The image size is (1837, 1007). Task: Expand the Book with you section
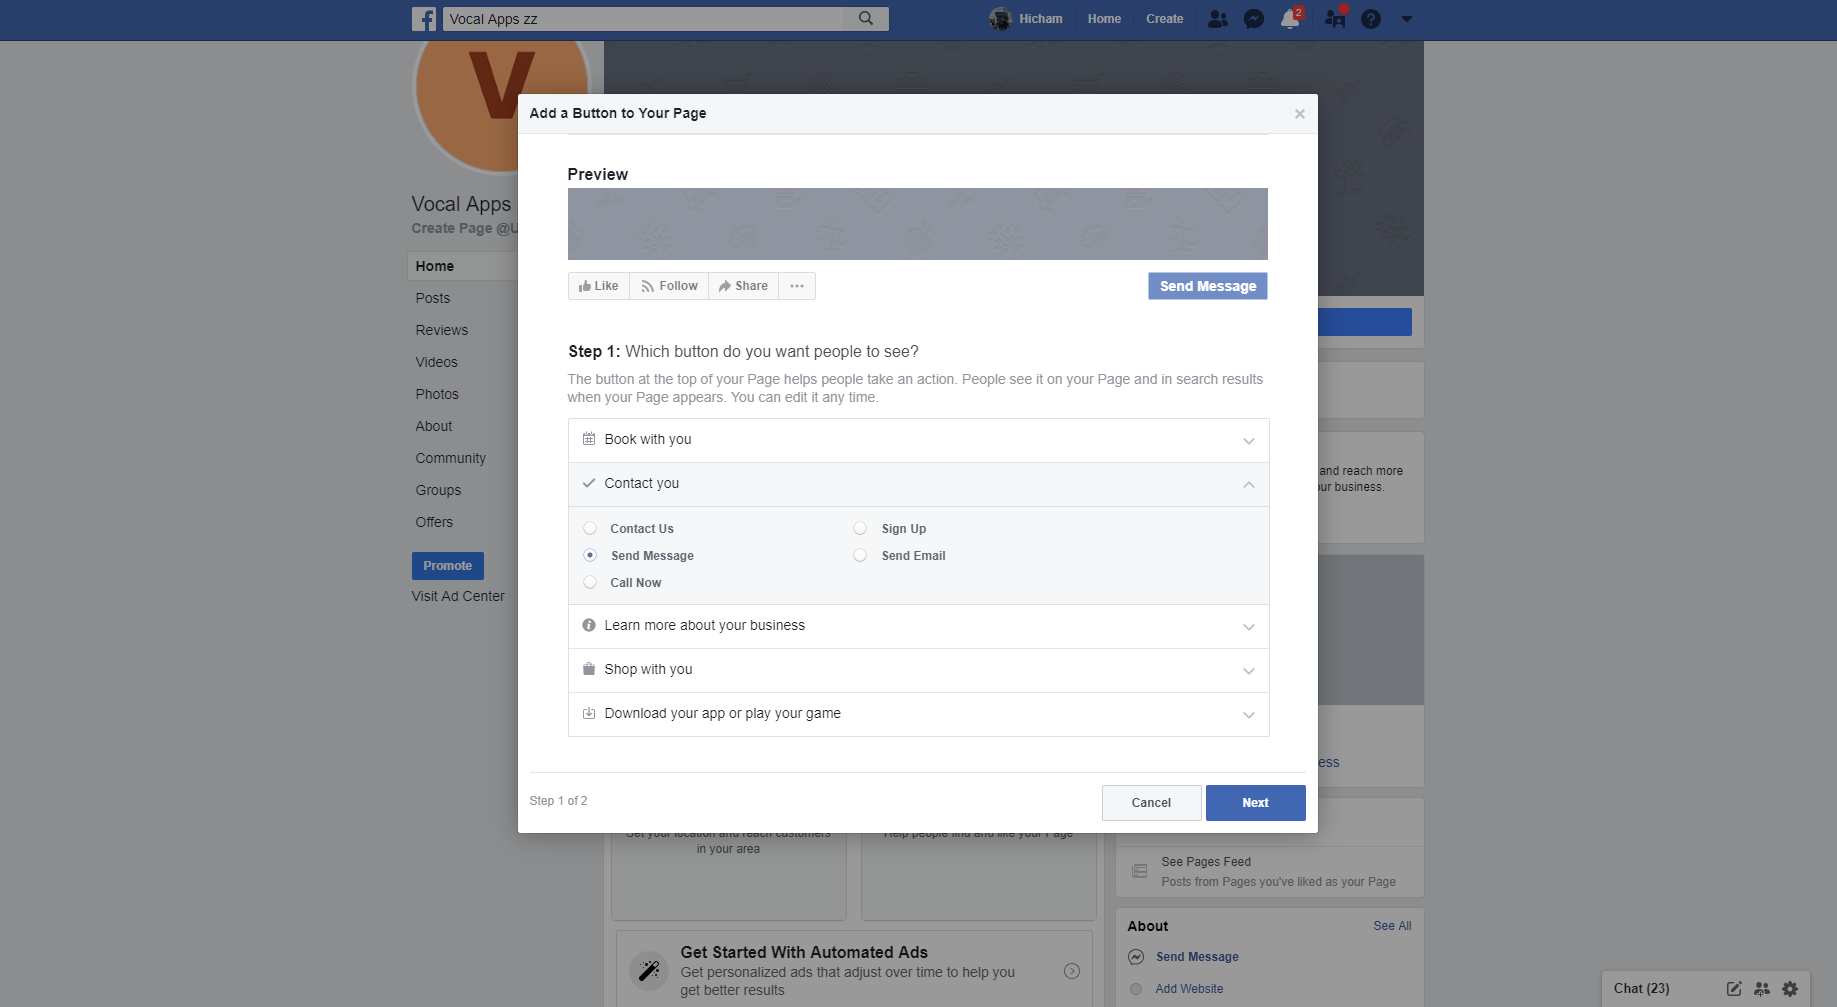pyautogui.click(x=918, y=440)
